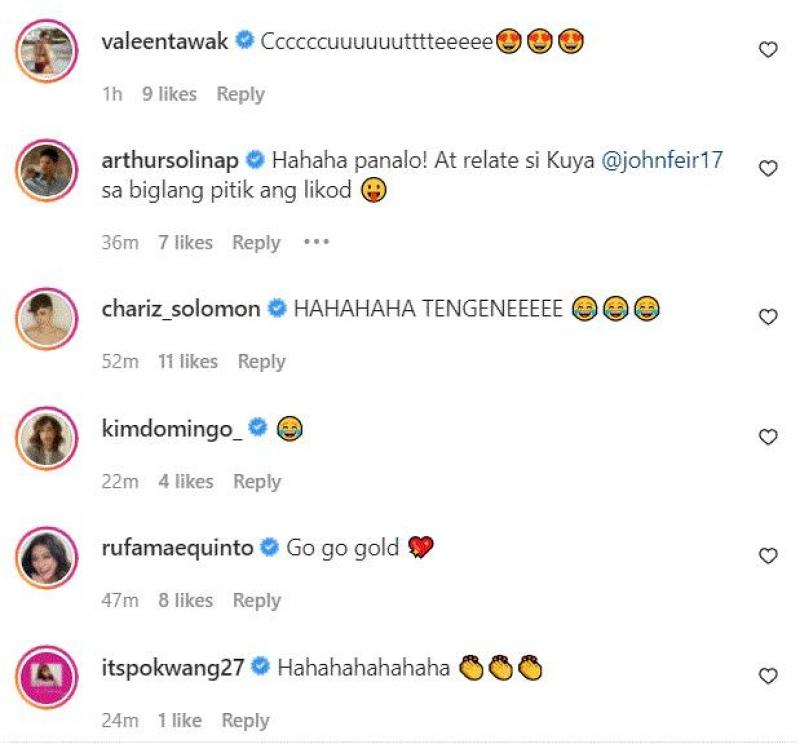The width and height of the screenshot is (800, 744).
Task: Like valeentawak's comment with the heart
Action: (768, 50)
